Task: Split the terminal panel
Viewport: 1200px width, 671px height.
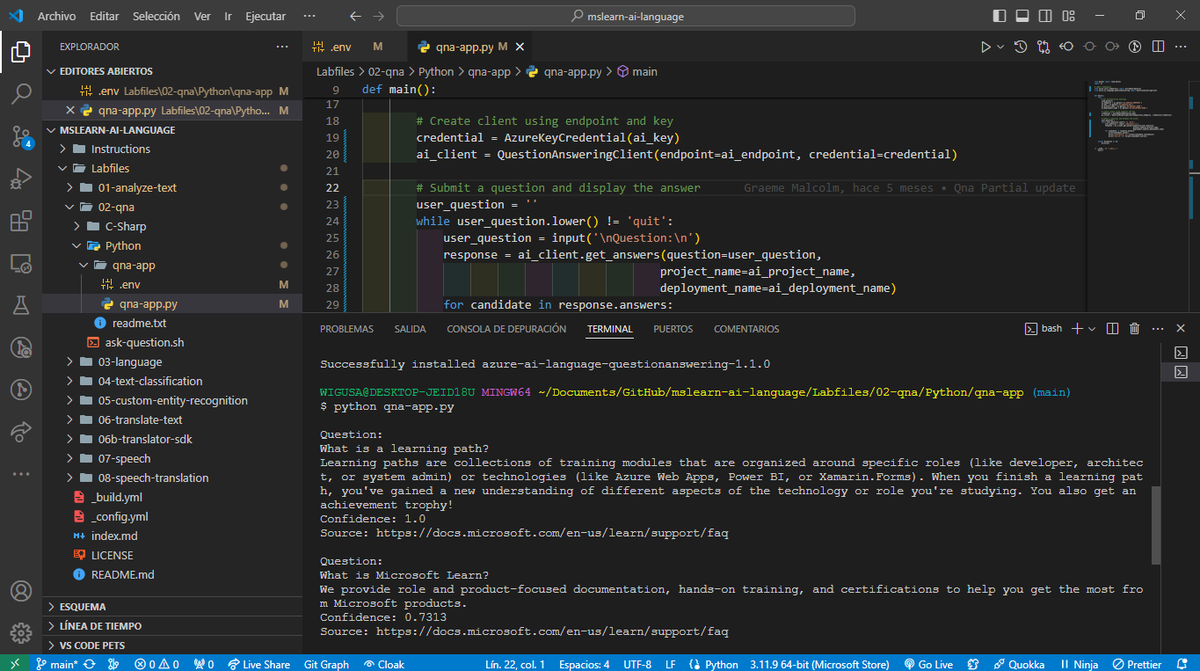Action: tap(1113, 328)
